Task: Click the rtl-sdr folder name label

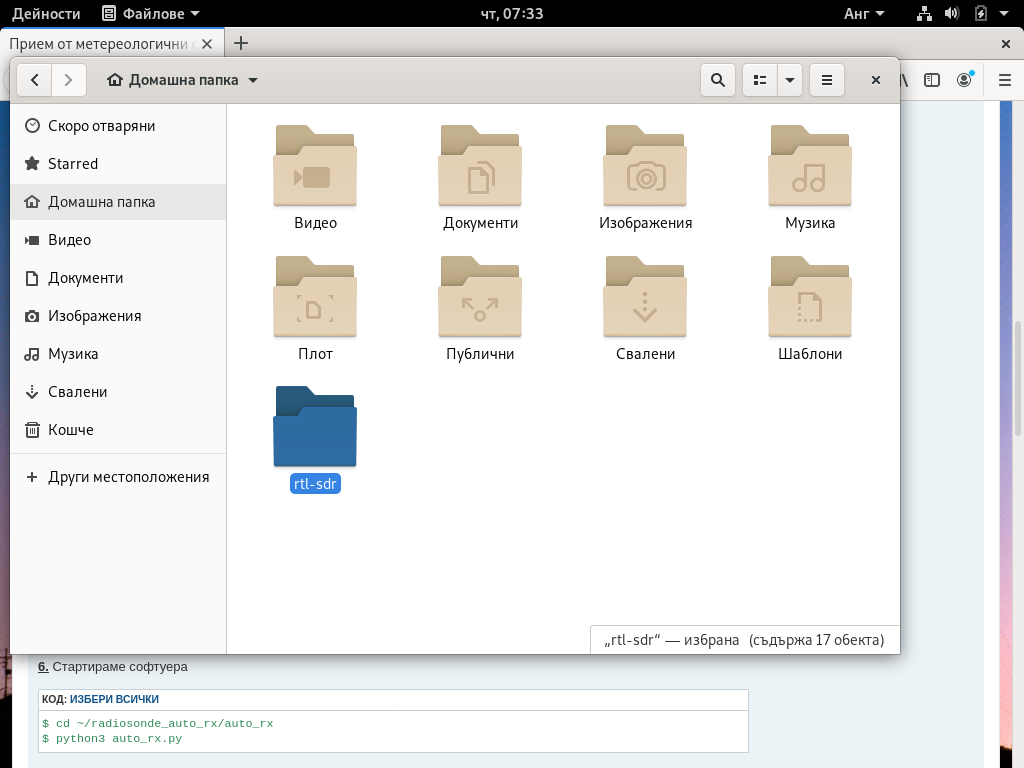Action: click(x=315, y=484)
